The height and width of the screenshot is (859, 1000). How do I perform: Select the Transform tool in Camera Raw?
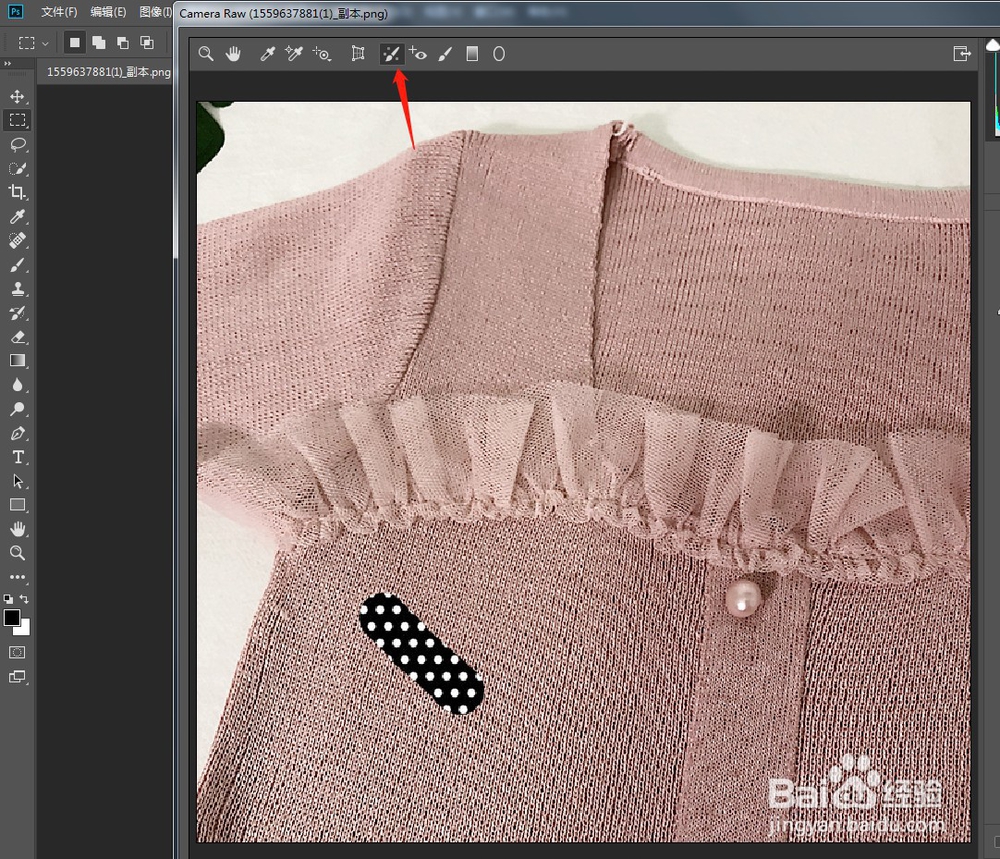coord(358,54)
